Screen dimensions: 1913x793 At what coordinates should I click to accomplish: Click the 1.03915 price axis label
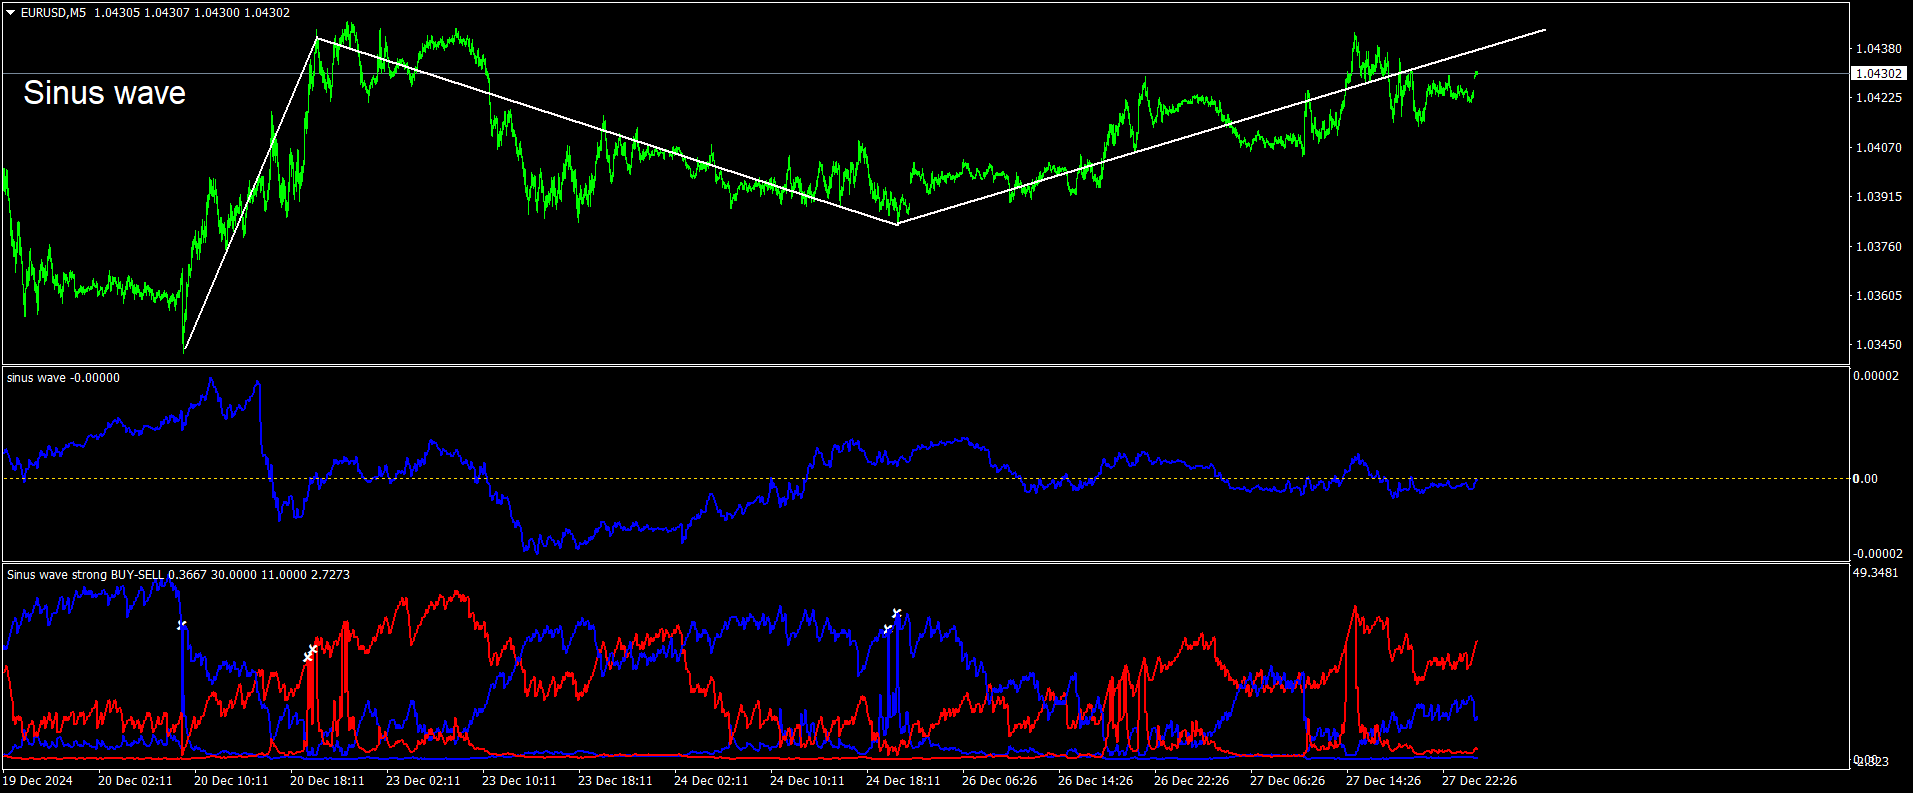[x=1879, y=197]
